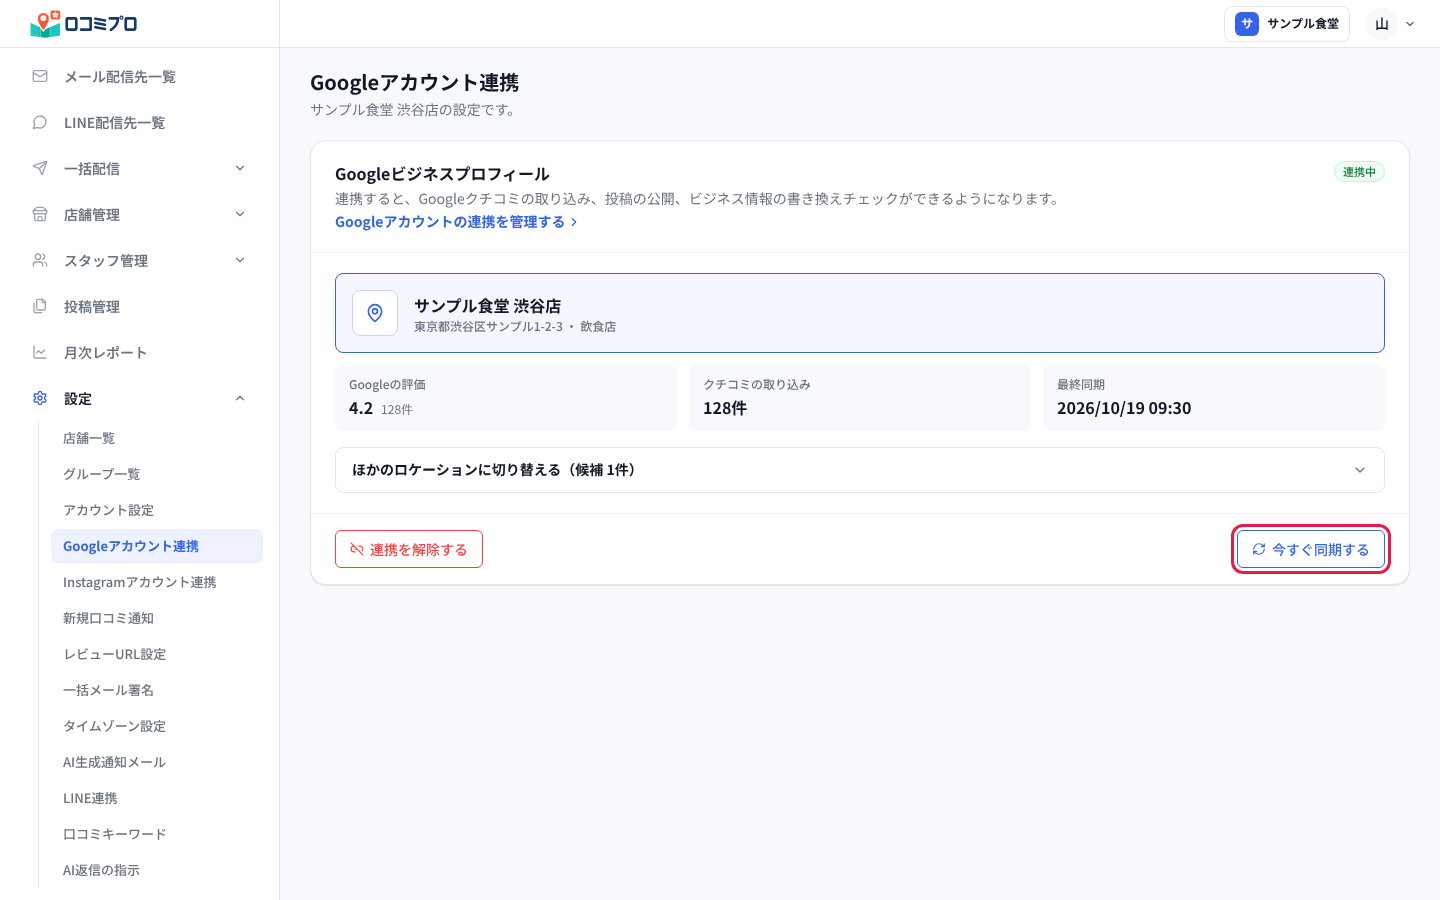Select Googleアカウント連携 submenu item
The image size is (1440, 900).
tap(157, 546)
